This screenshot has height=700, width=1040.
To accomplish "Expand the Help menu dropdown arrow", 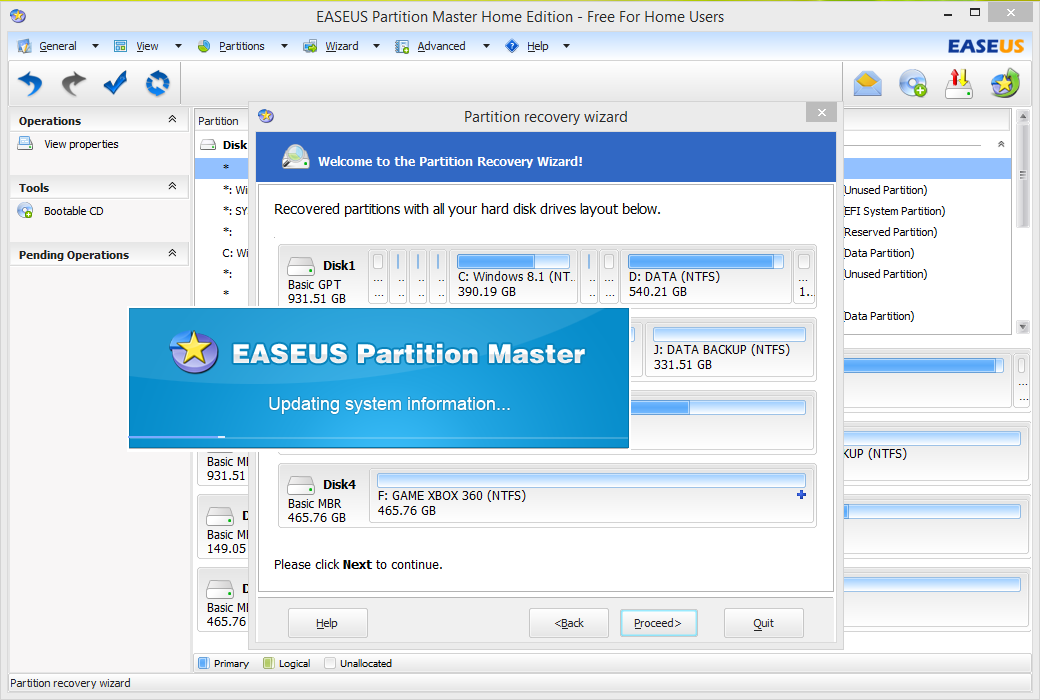I will (566, 46).
